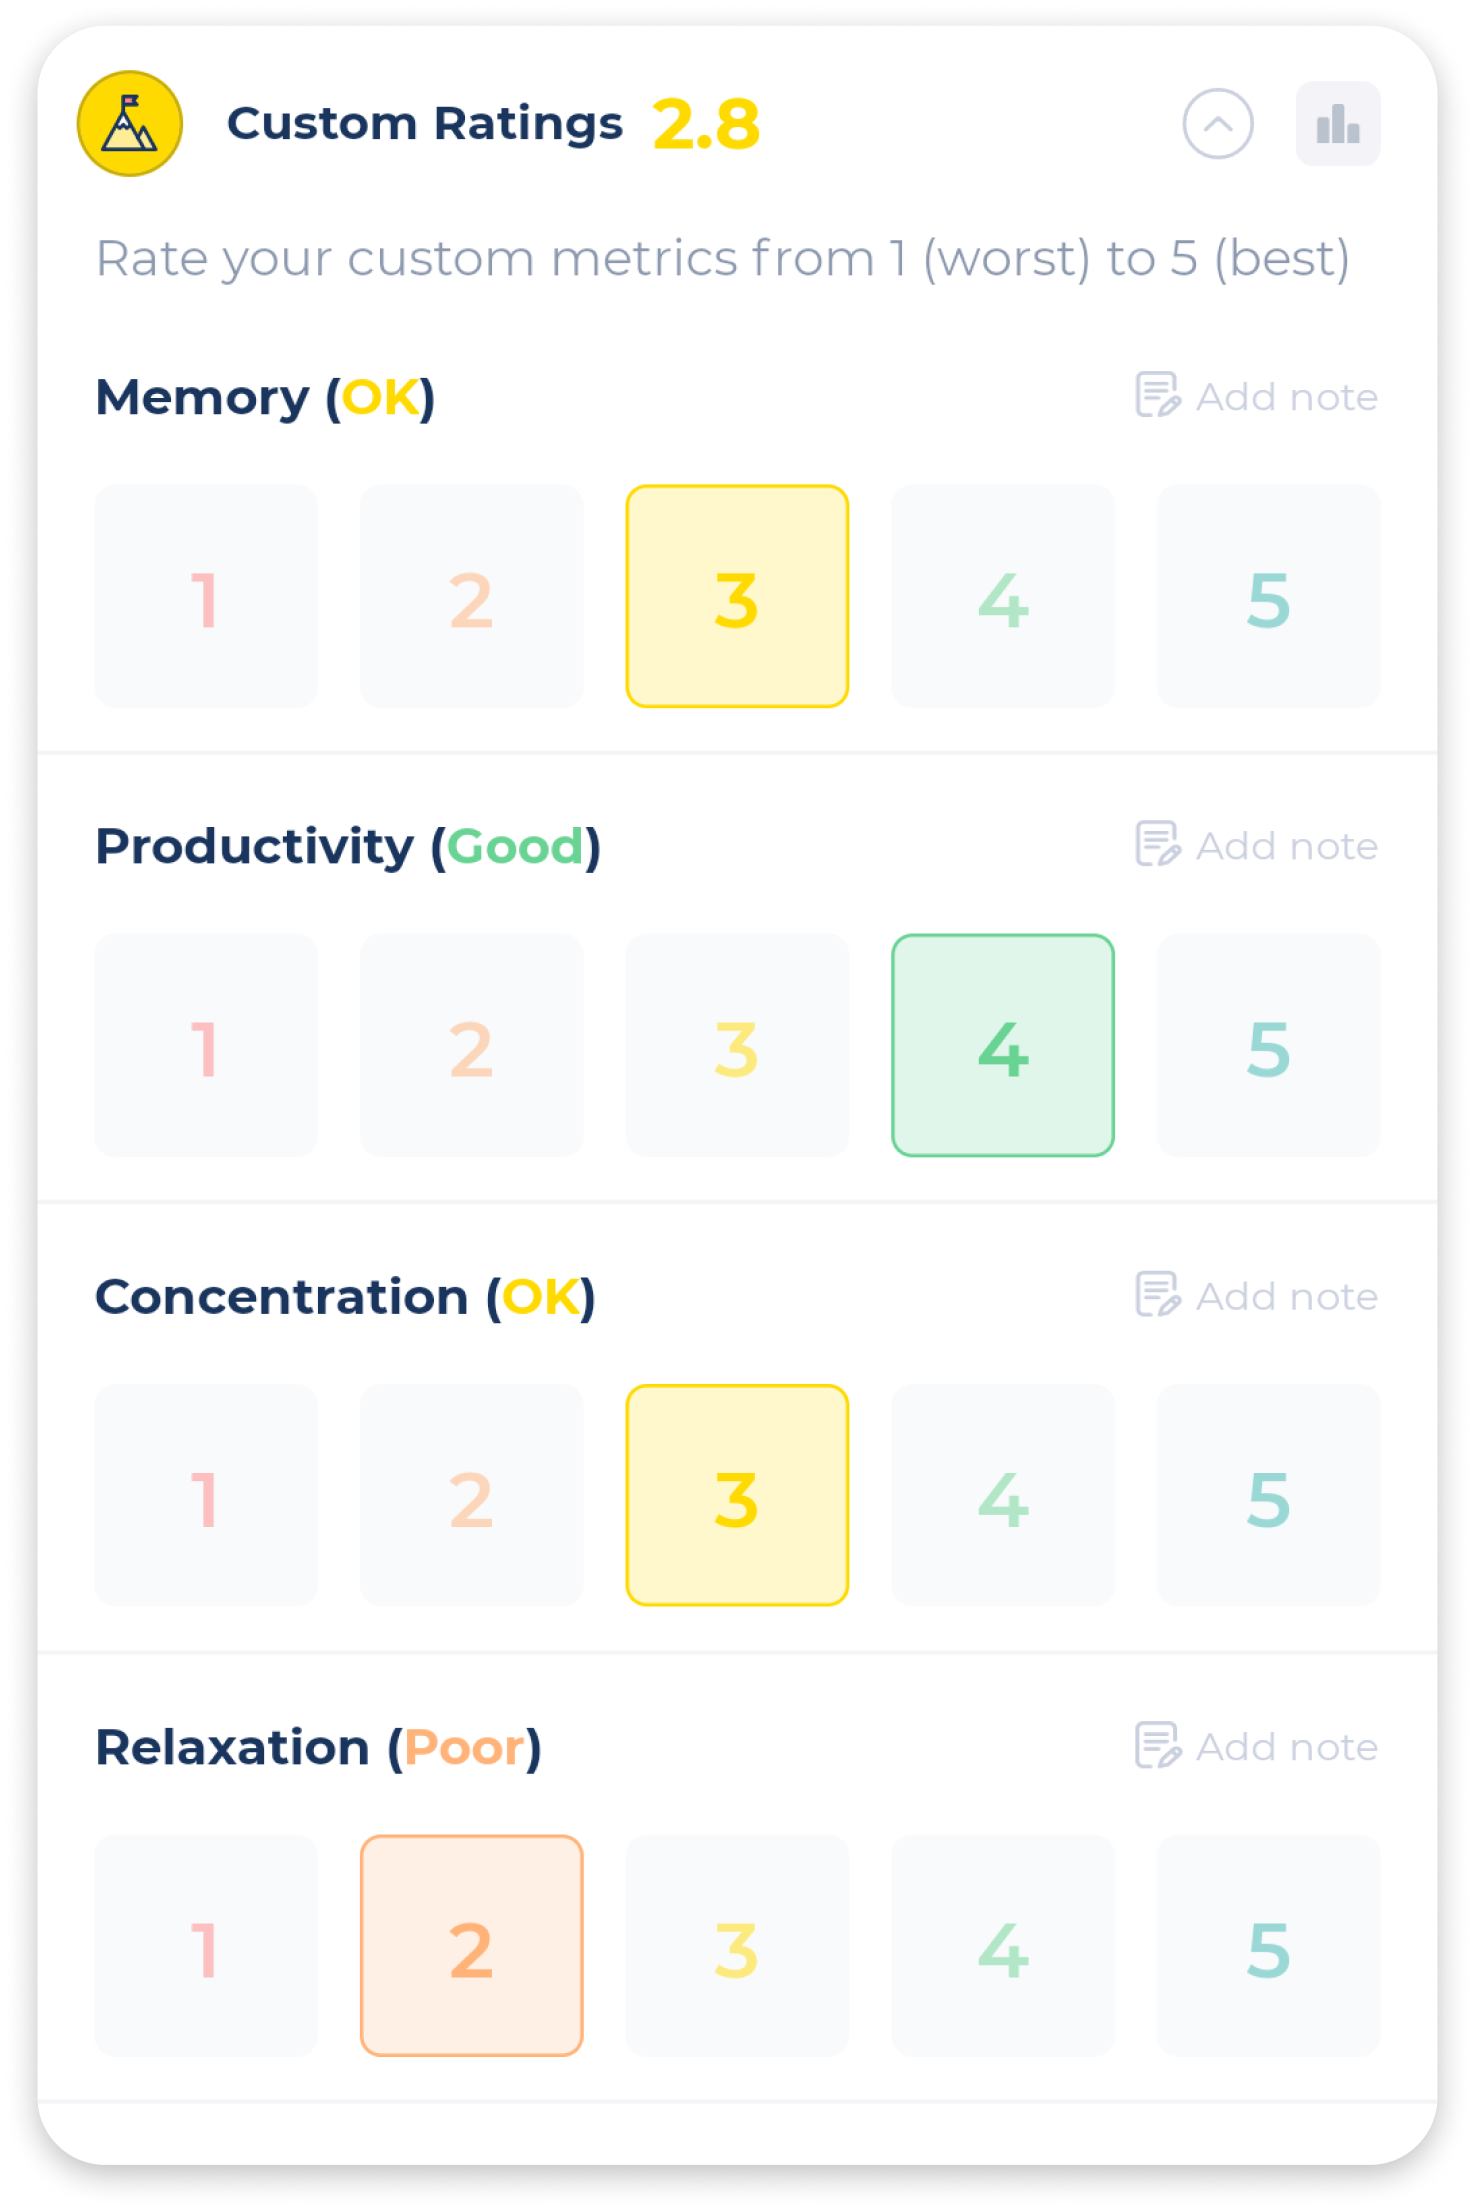This screenshot has height=2210, width=1471.
Task: Add note to Relaxation rating
Action: [x=1257, y=1746]
